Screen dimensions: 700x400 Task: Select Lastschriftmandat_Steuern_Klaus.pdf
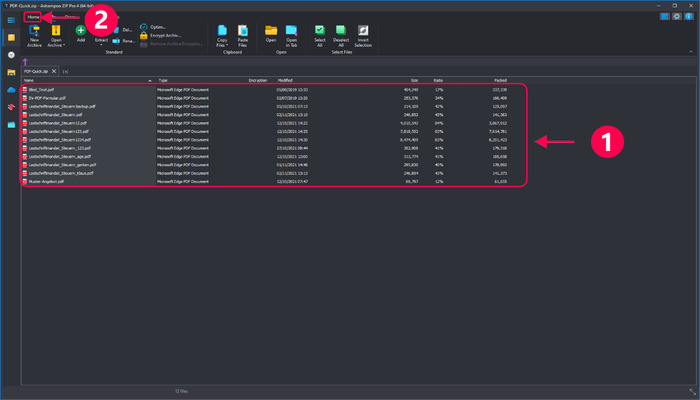[61, 173]
